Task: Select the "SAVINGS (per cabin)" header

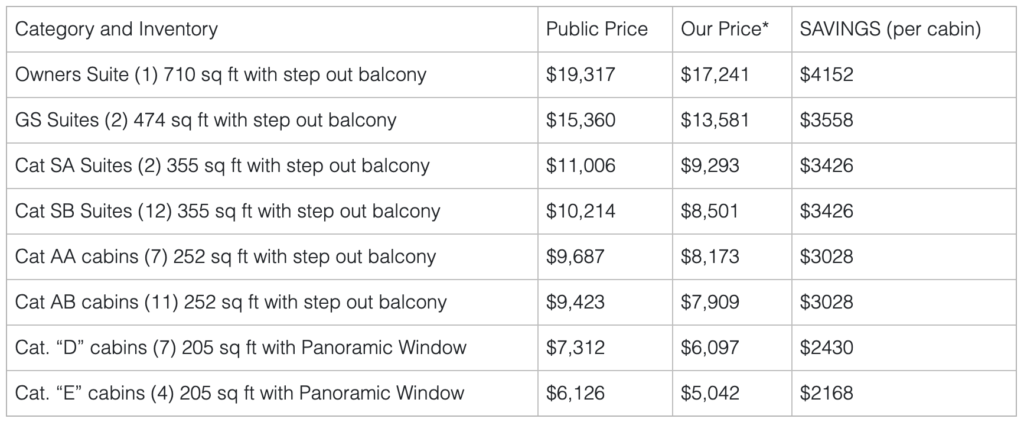Action: (890, 30)
